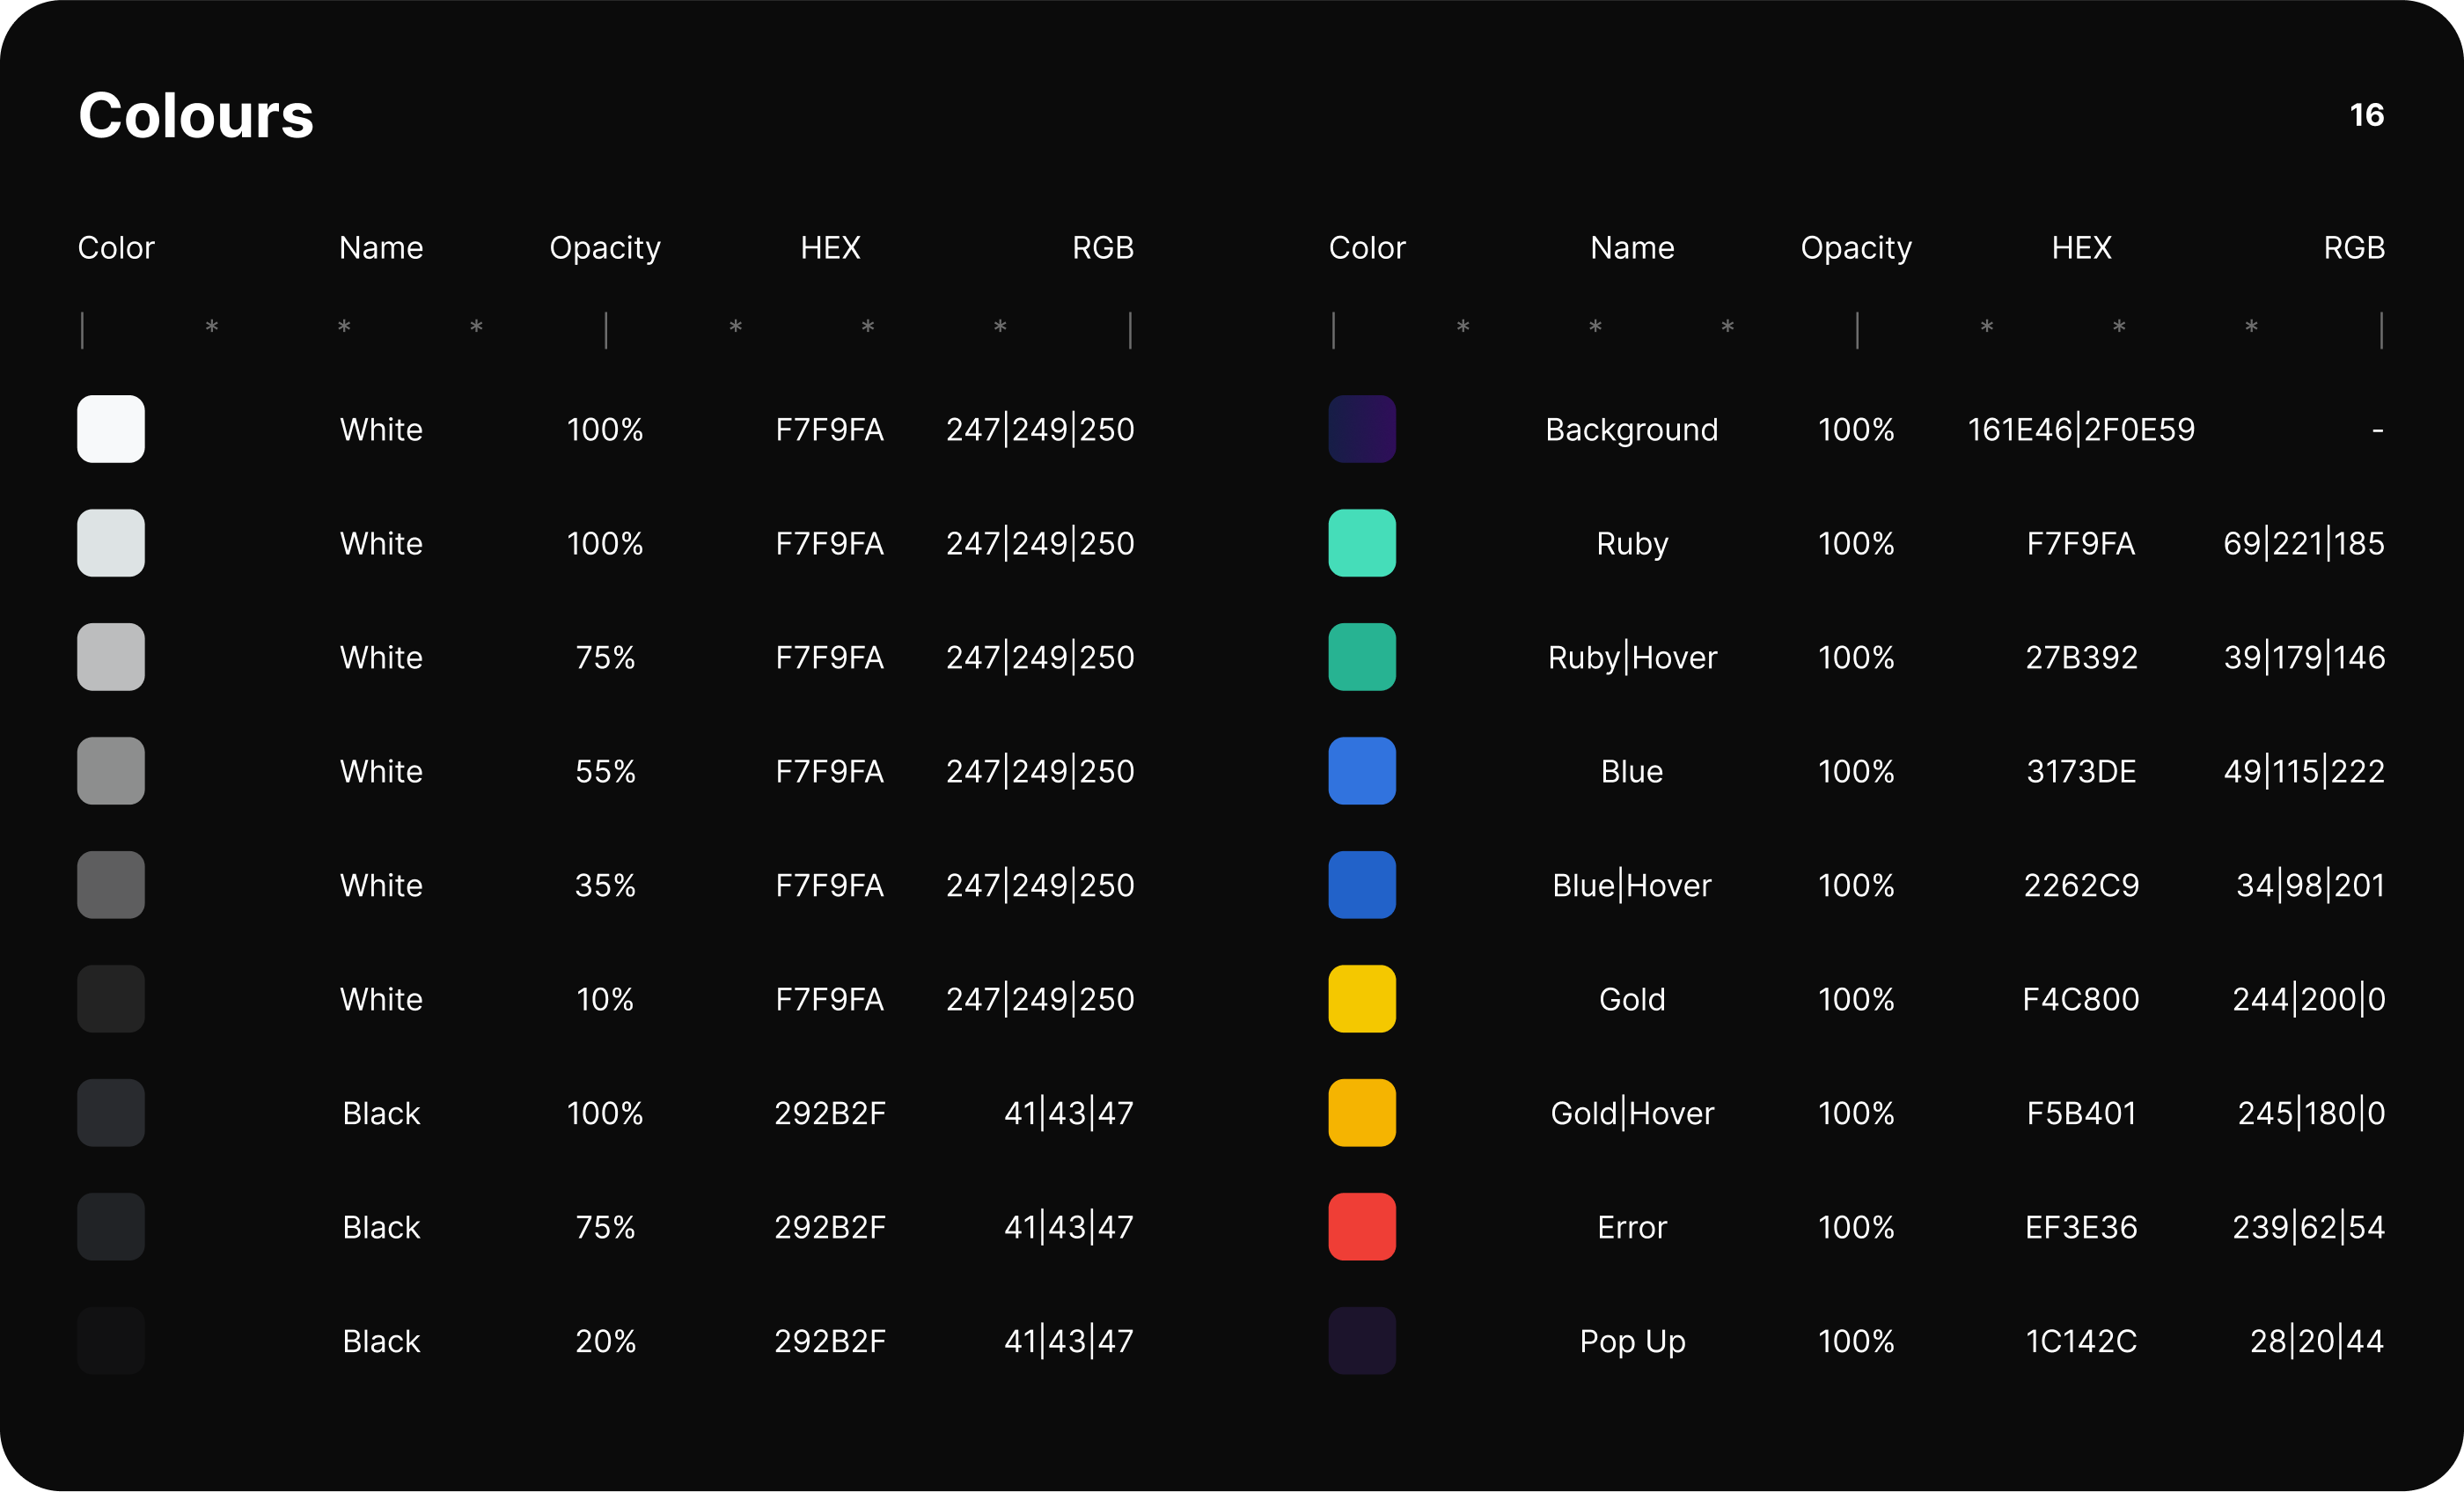The height and width of the screenshot is (1492, 2464).
Task: Click the "Colours" page heading
Action: pos(196,115)
